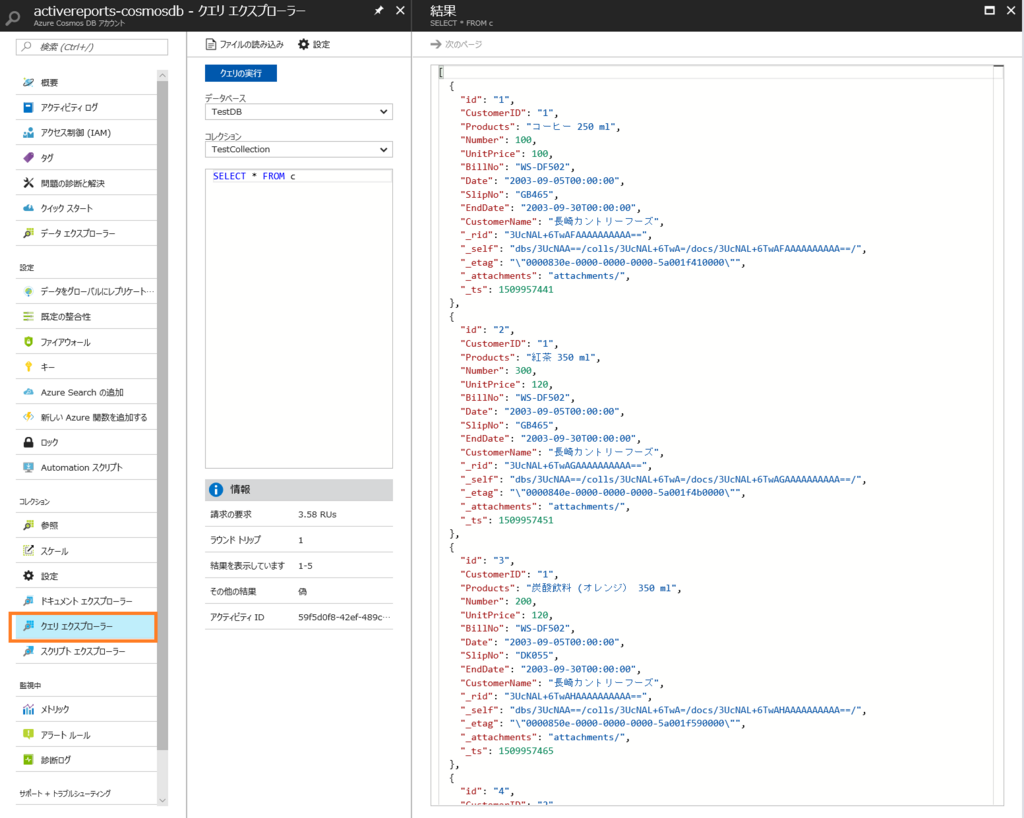Click the sidebar scroll down arrow
1024x818 pixels.
(163, 800)
